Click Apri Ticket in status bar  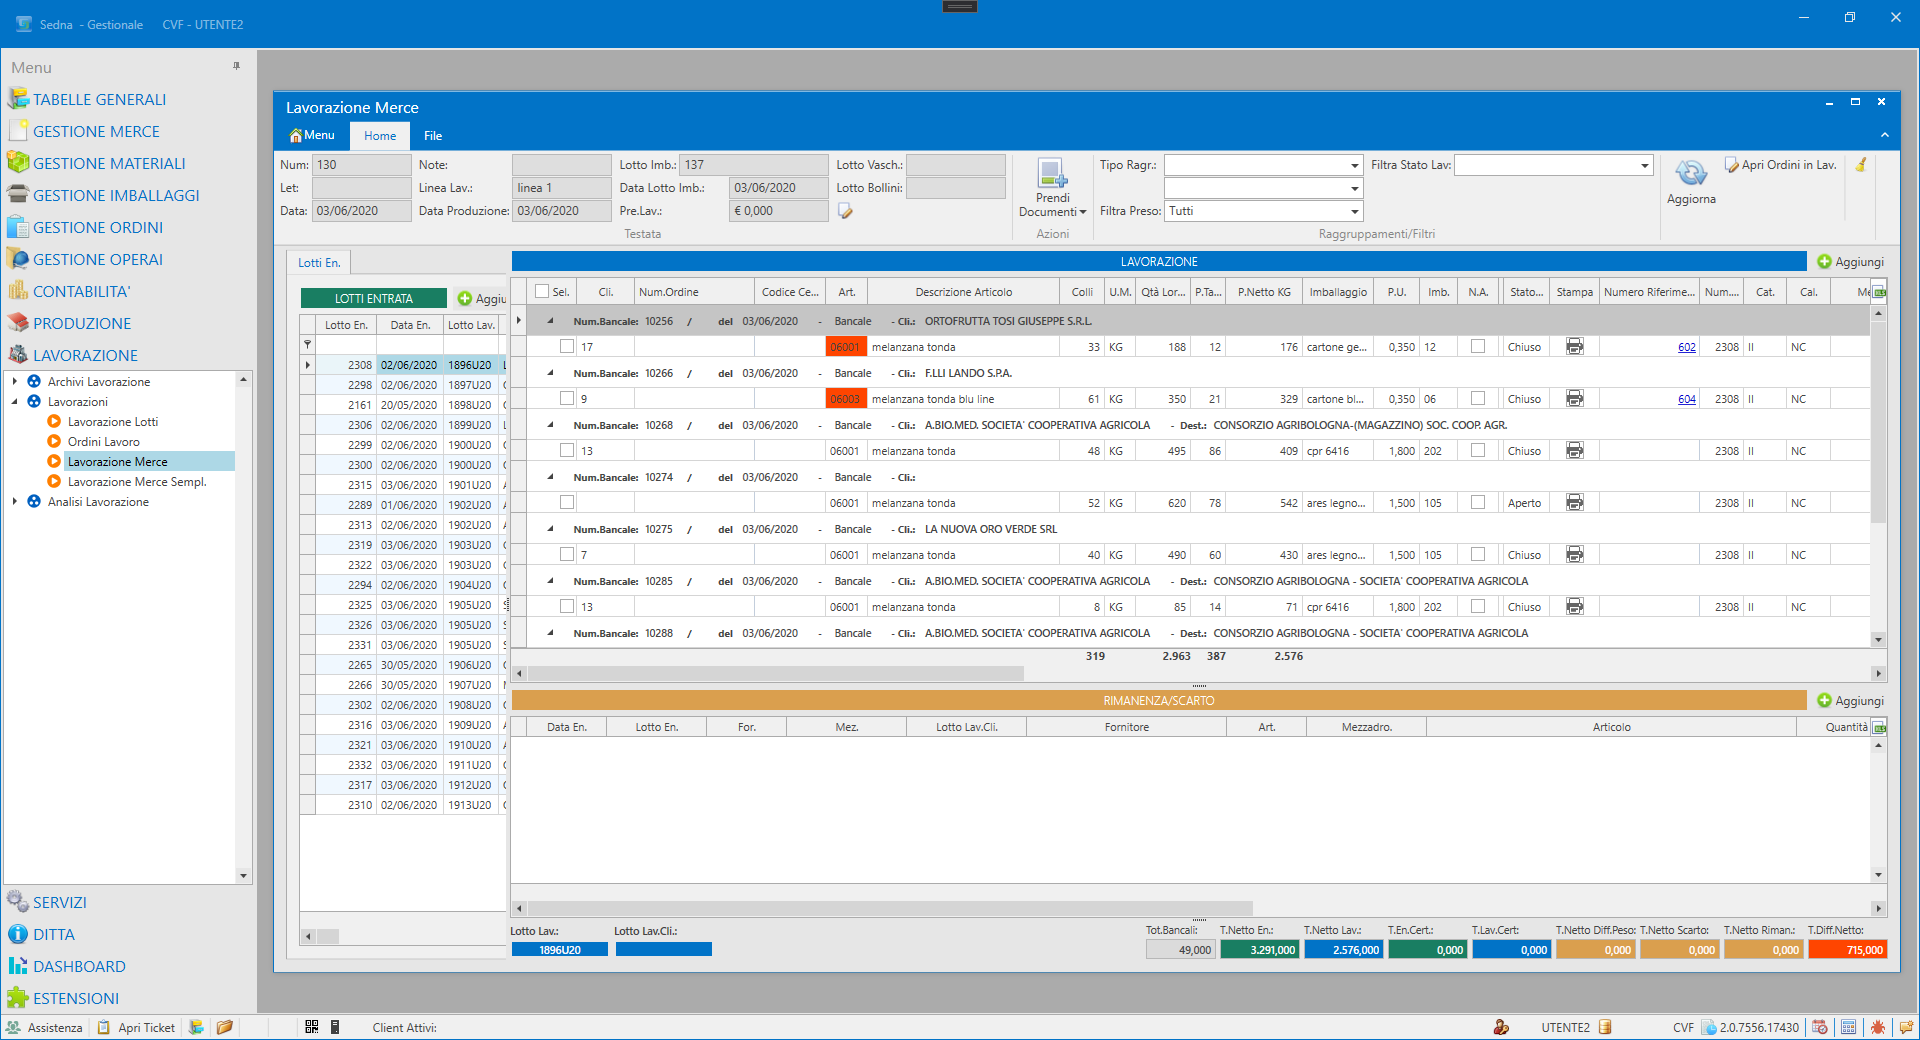point(136,1027)
